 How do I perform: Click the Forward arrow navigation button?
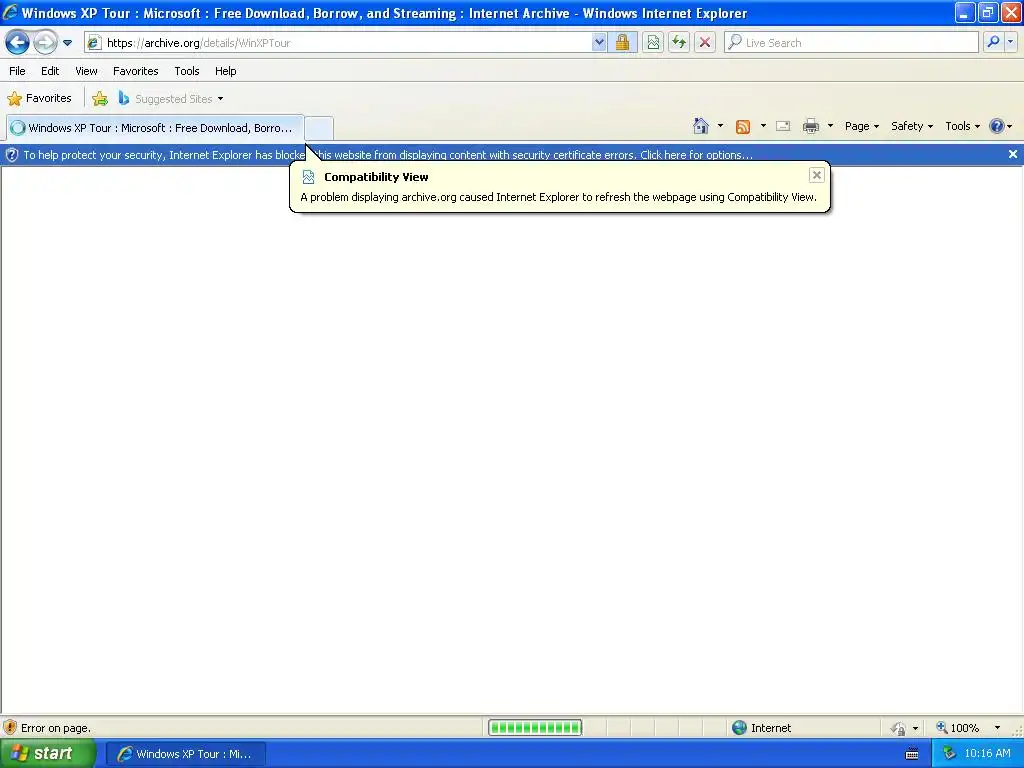(x=45, y=43)
